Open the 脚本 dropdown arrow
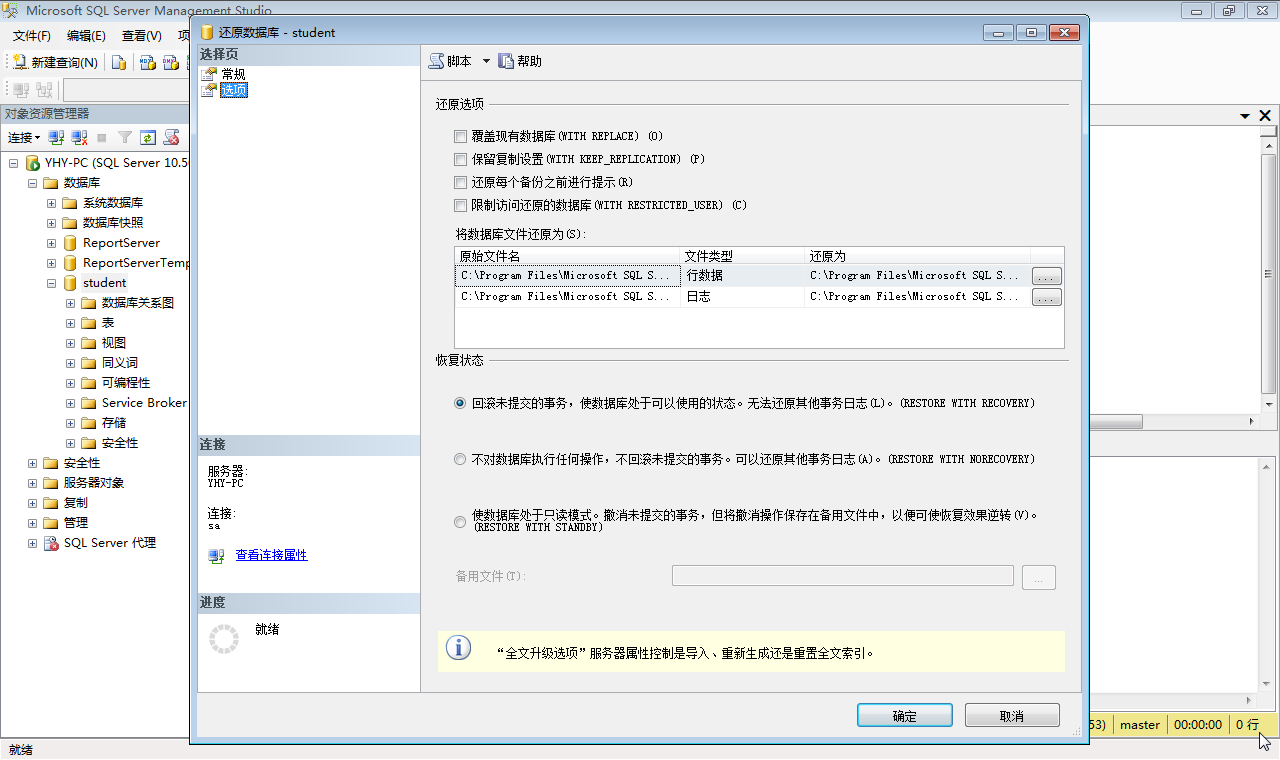1280x760 pixels. [486, 61]
